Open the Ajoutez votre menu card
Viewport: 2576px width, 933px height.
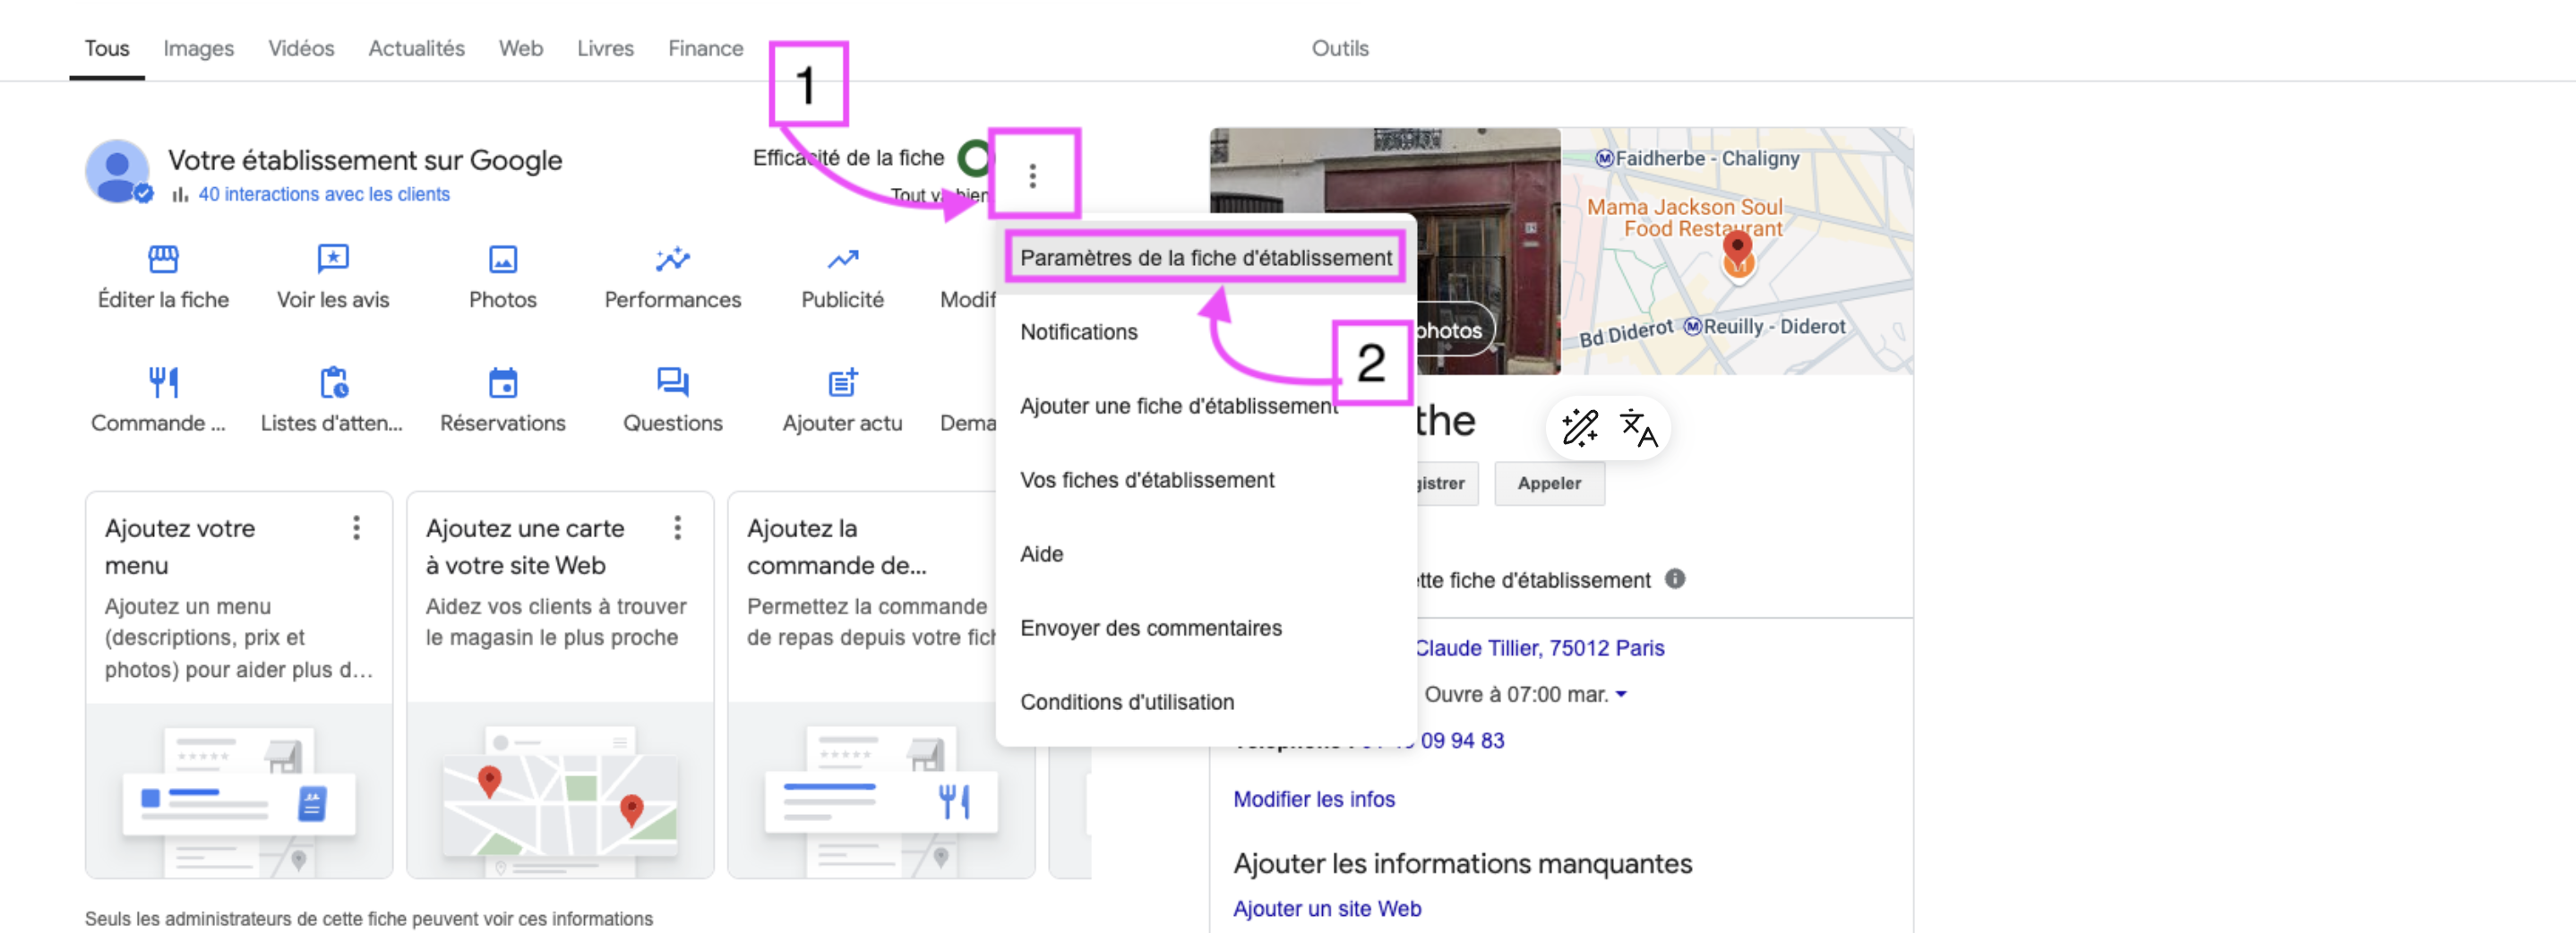(x=239, y=684)
